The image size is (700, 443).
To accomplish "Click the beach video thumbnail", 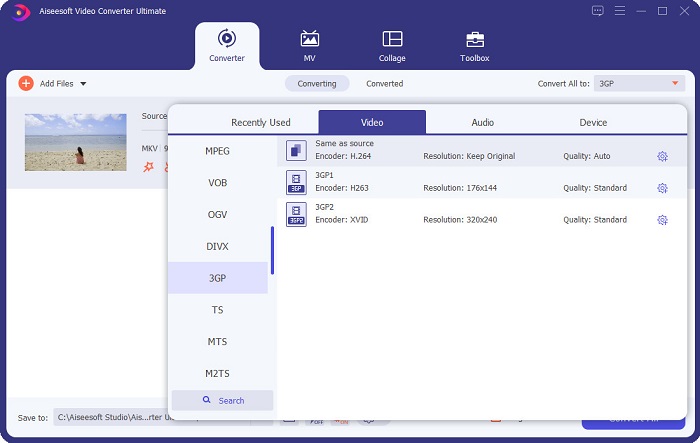I will click(75, 141).
